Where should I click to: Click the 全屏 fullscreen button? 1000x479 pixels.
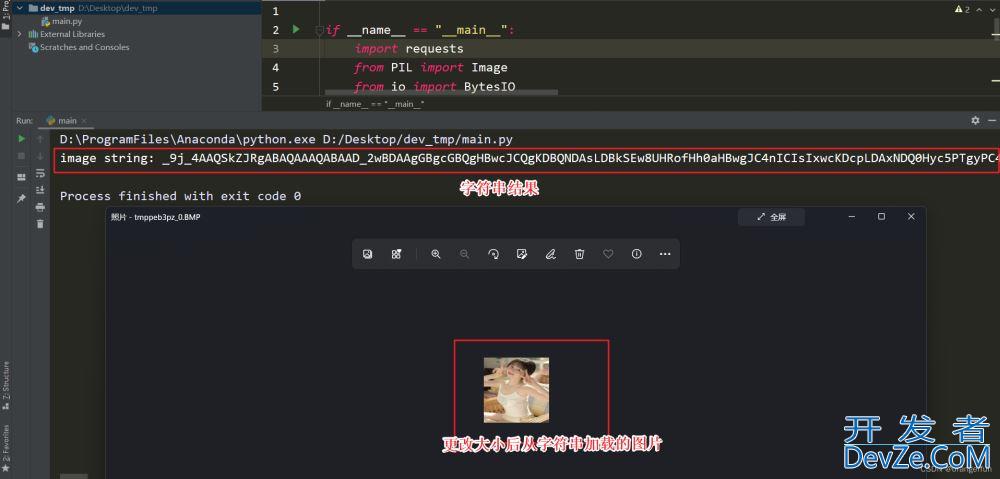tap(771, 216)
